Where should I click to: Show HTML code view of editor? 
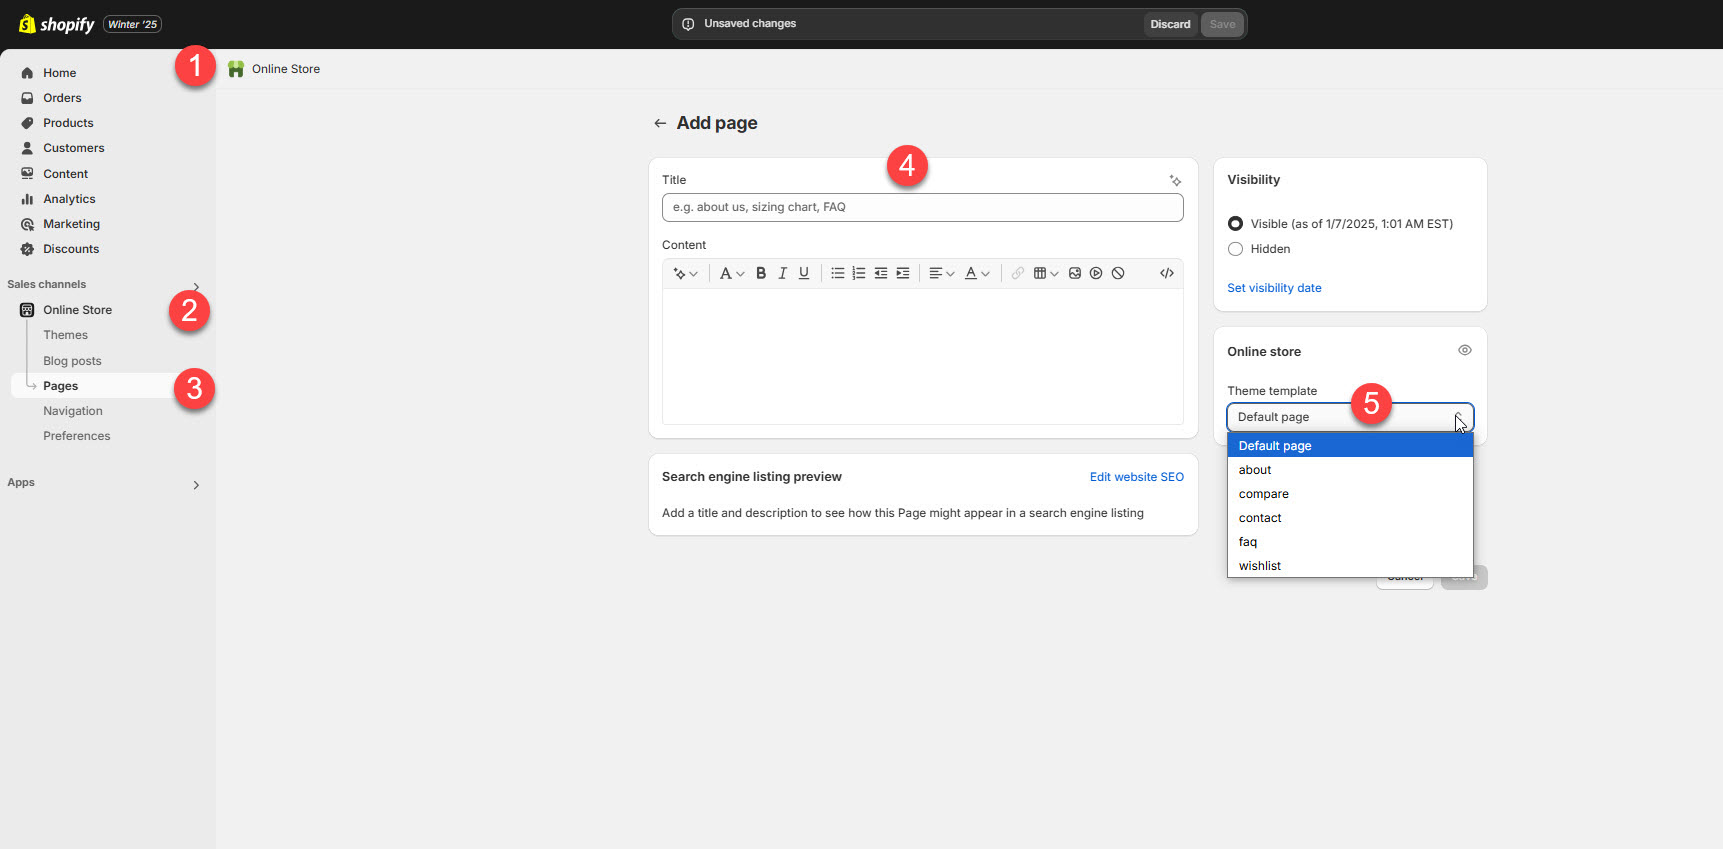1166,273
